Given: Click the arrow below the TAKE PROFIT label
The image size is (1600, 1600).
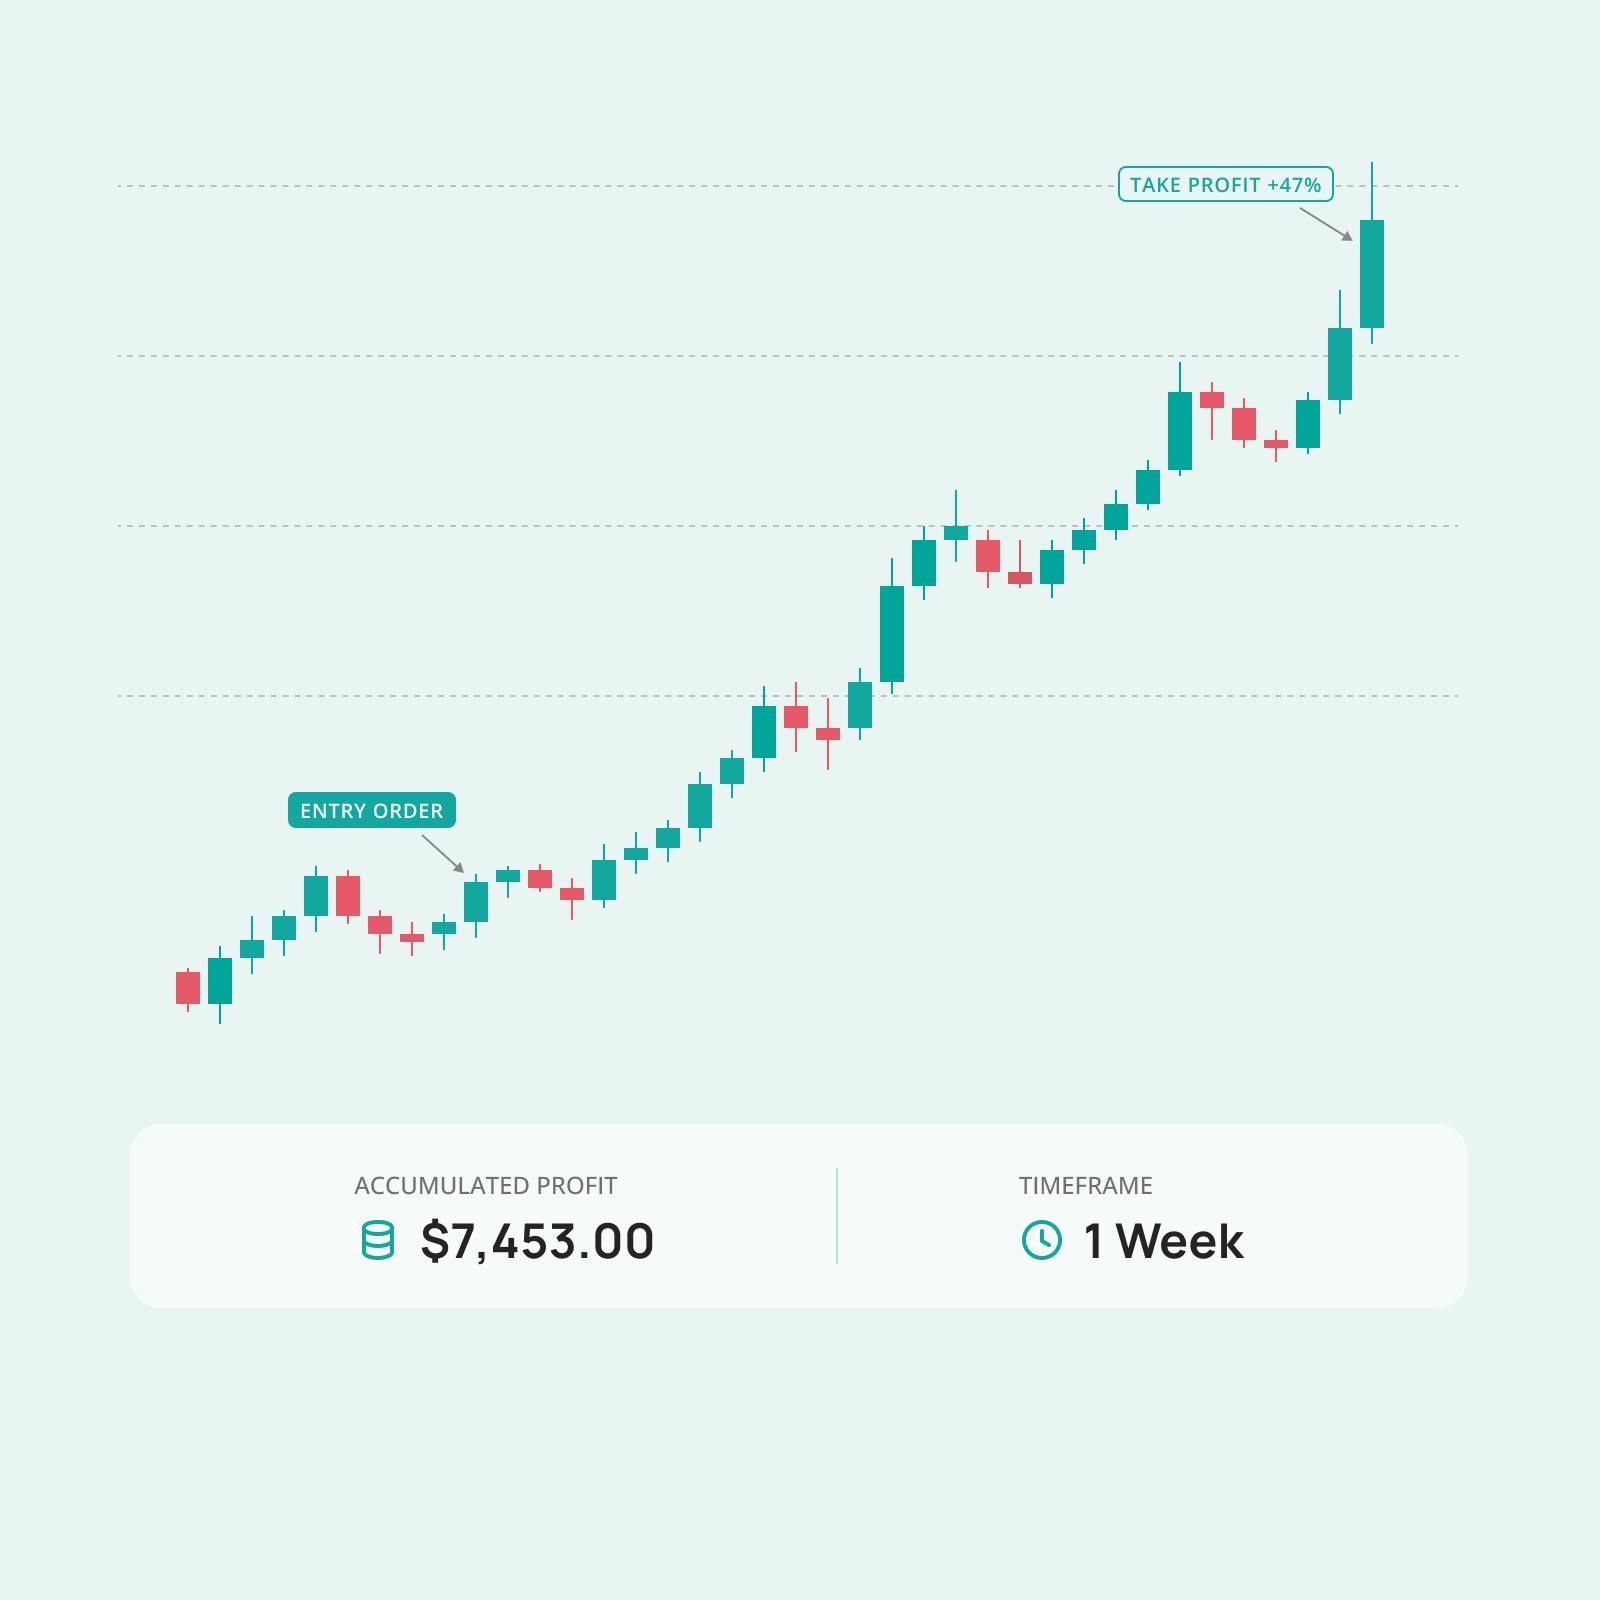Looking at the screenshot, I should (x=1326, y=224).
